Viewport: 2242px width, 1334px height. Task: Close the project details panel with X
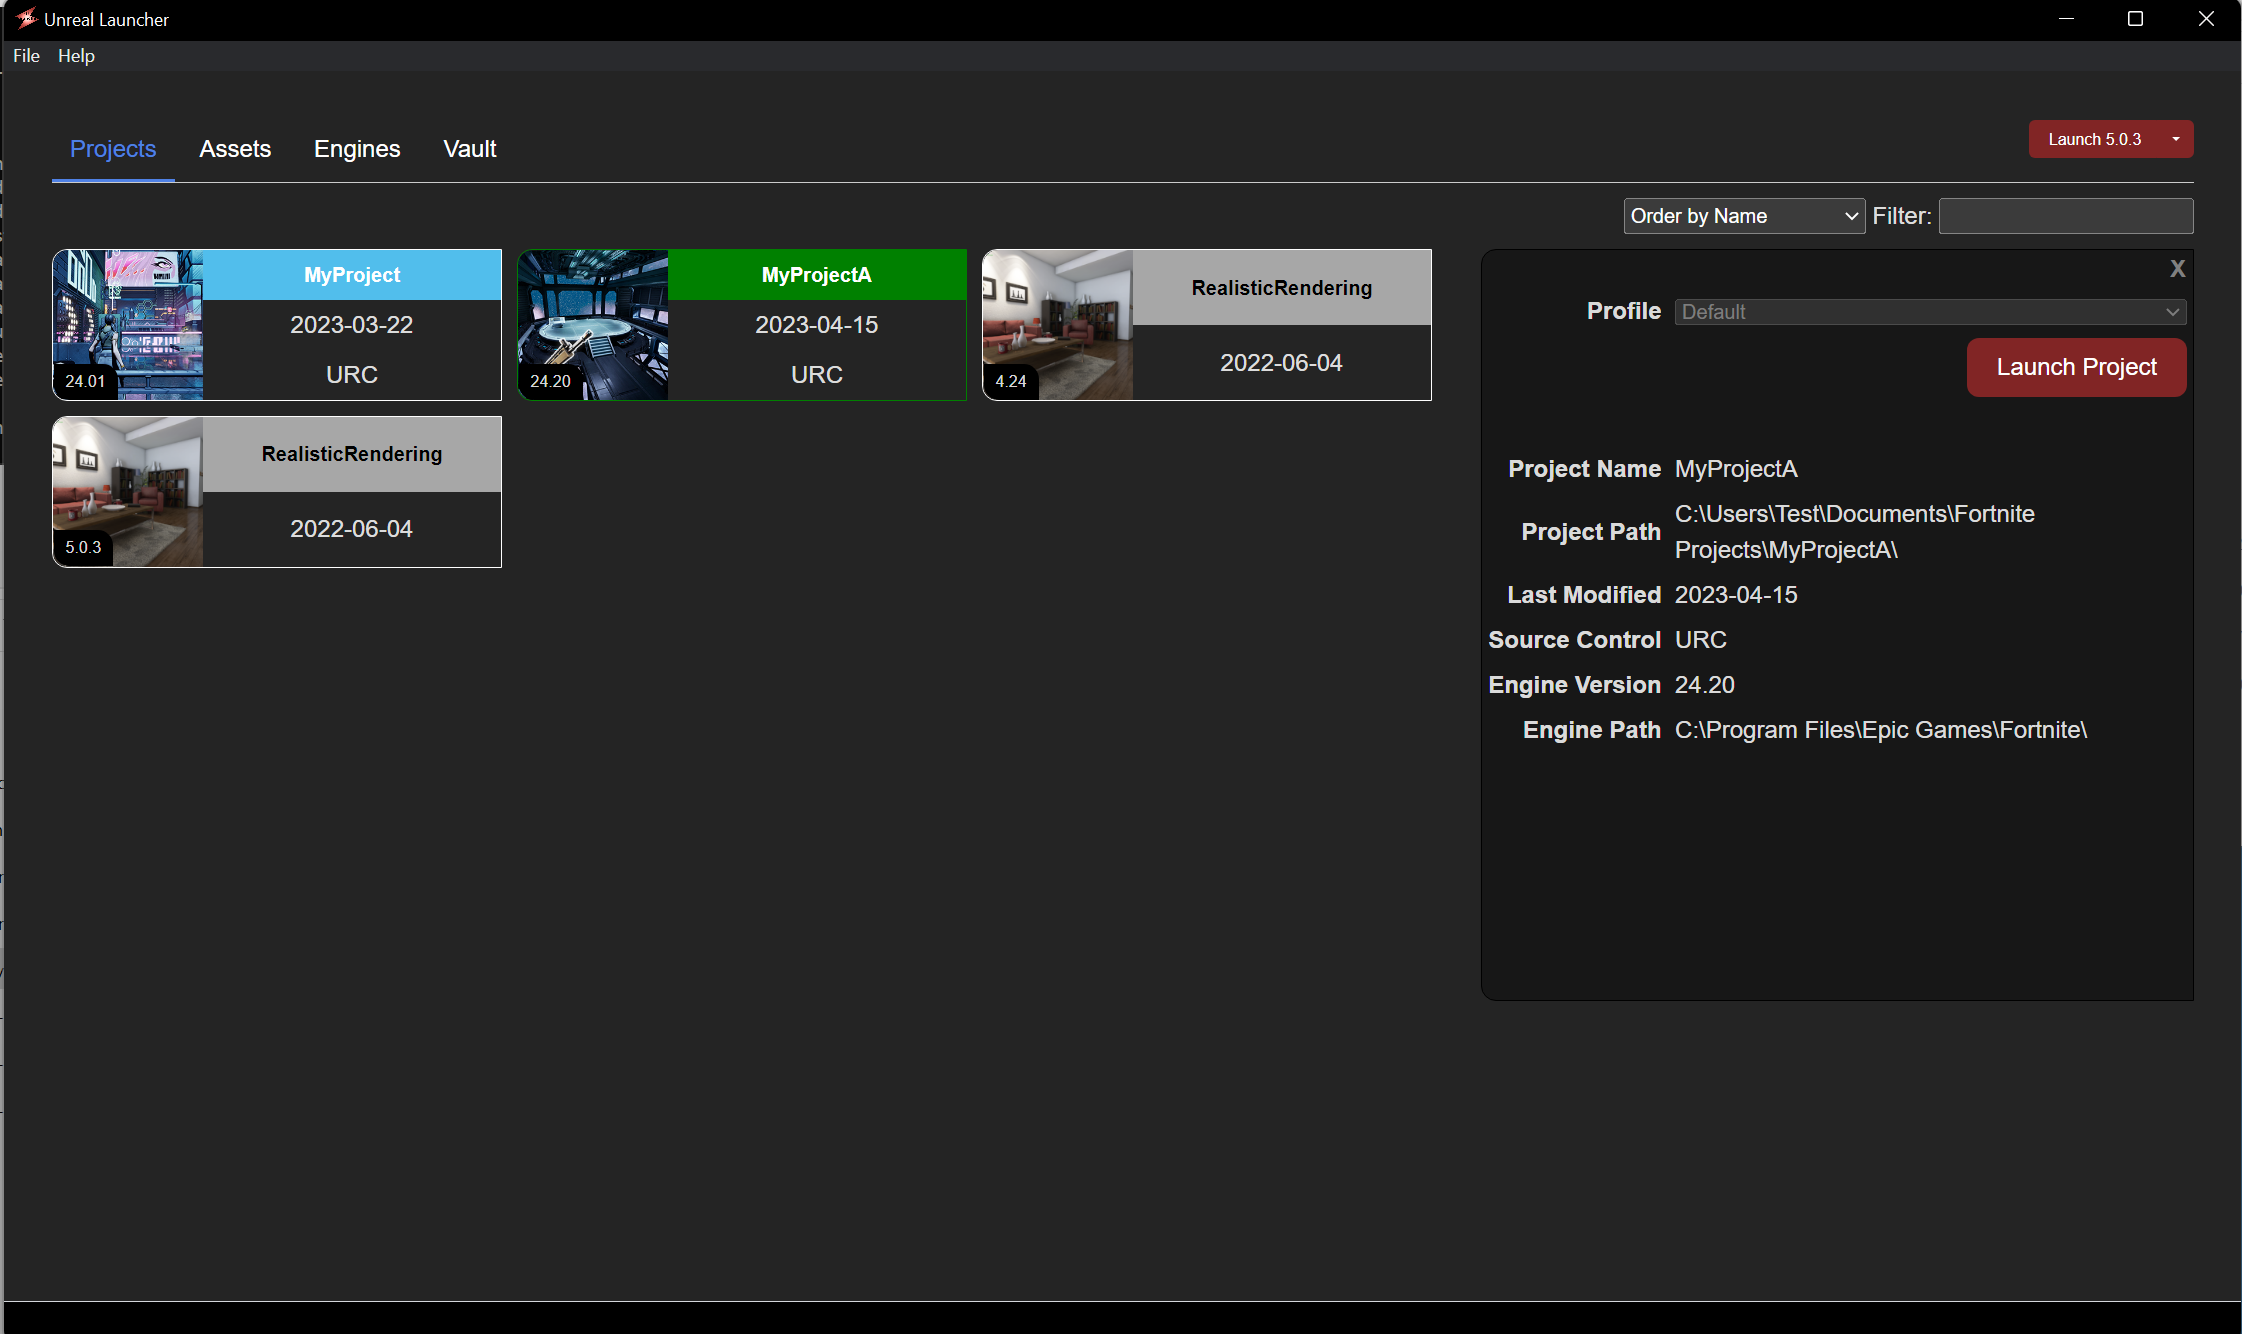click(2177, 268)
